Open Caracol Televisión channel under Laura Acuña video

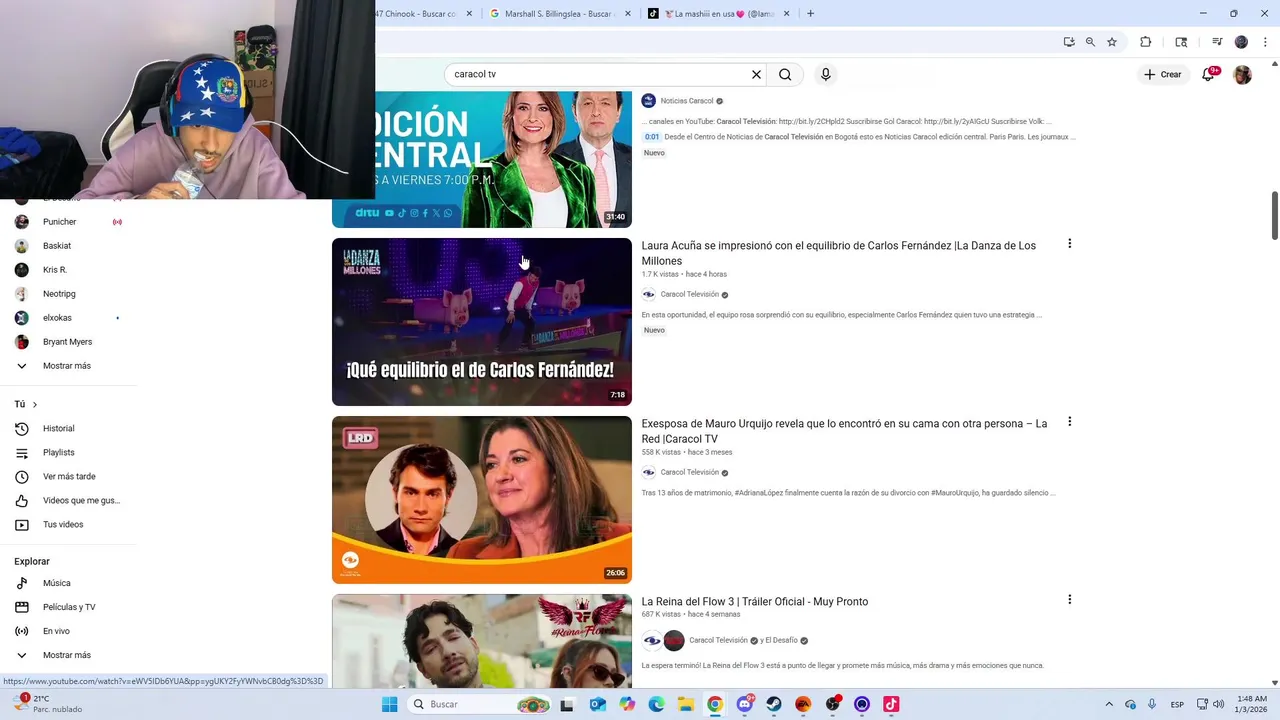pyautogui.click(x=689, y=294)
